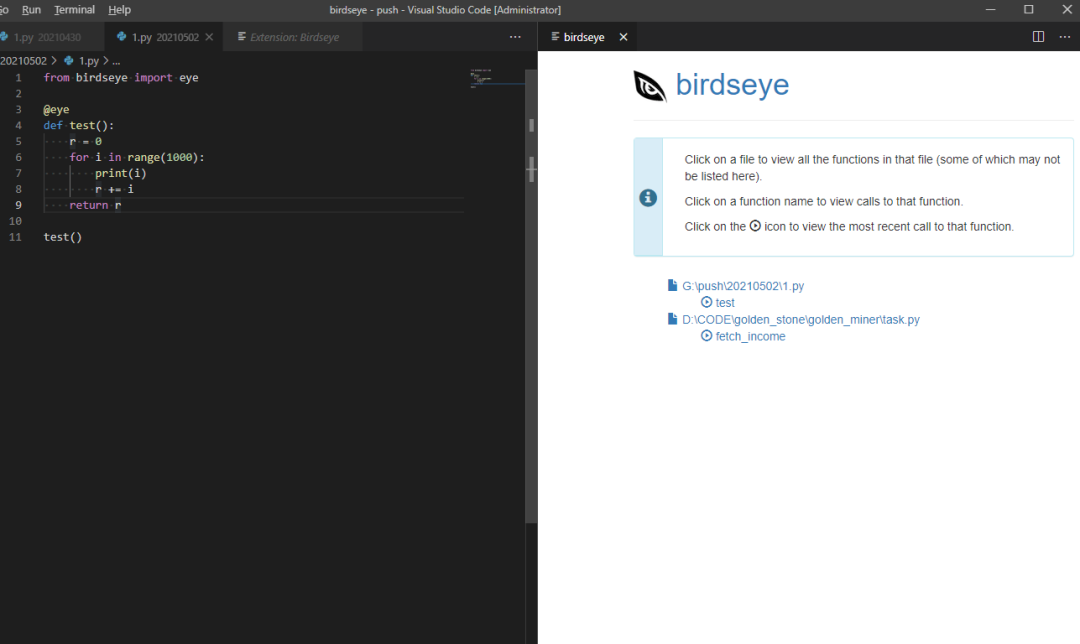Open the Terminal menu
1080x644 pixels.
click(x=74, y=10)
